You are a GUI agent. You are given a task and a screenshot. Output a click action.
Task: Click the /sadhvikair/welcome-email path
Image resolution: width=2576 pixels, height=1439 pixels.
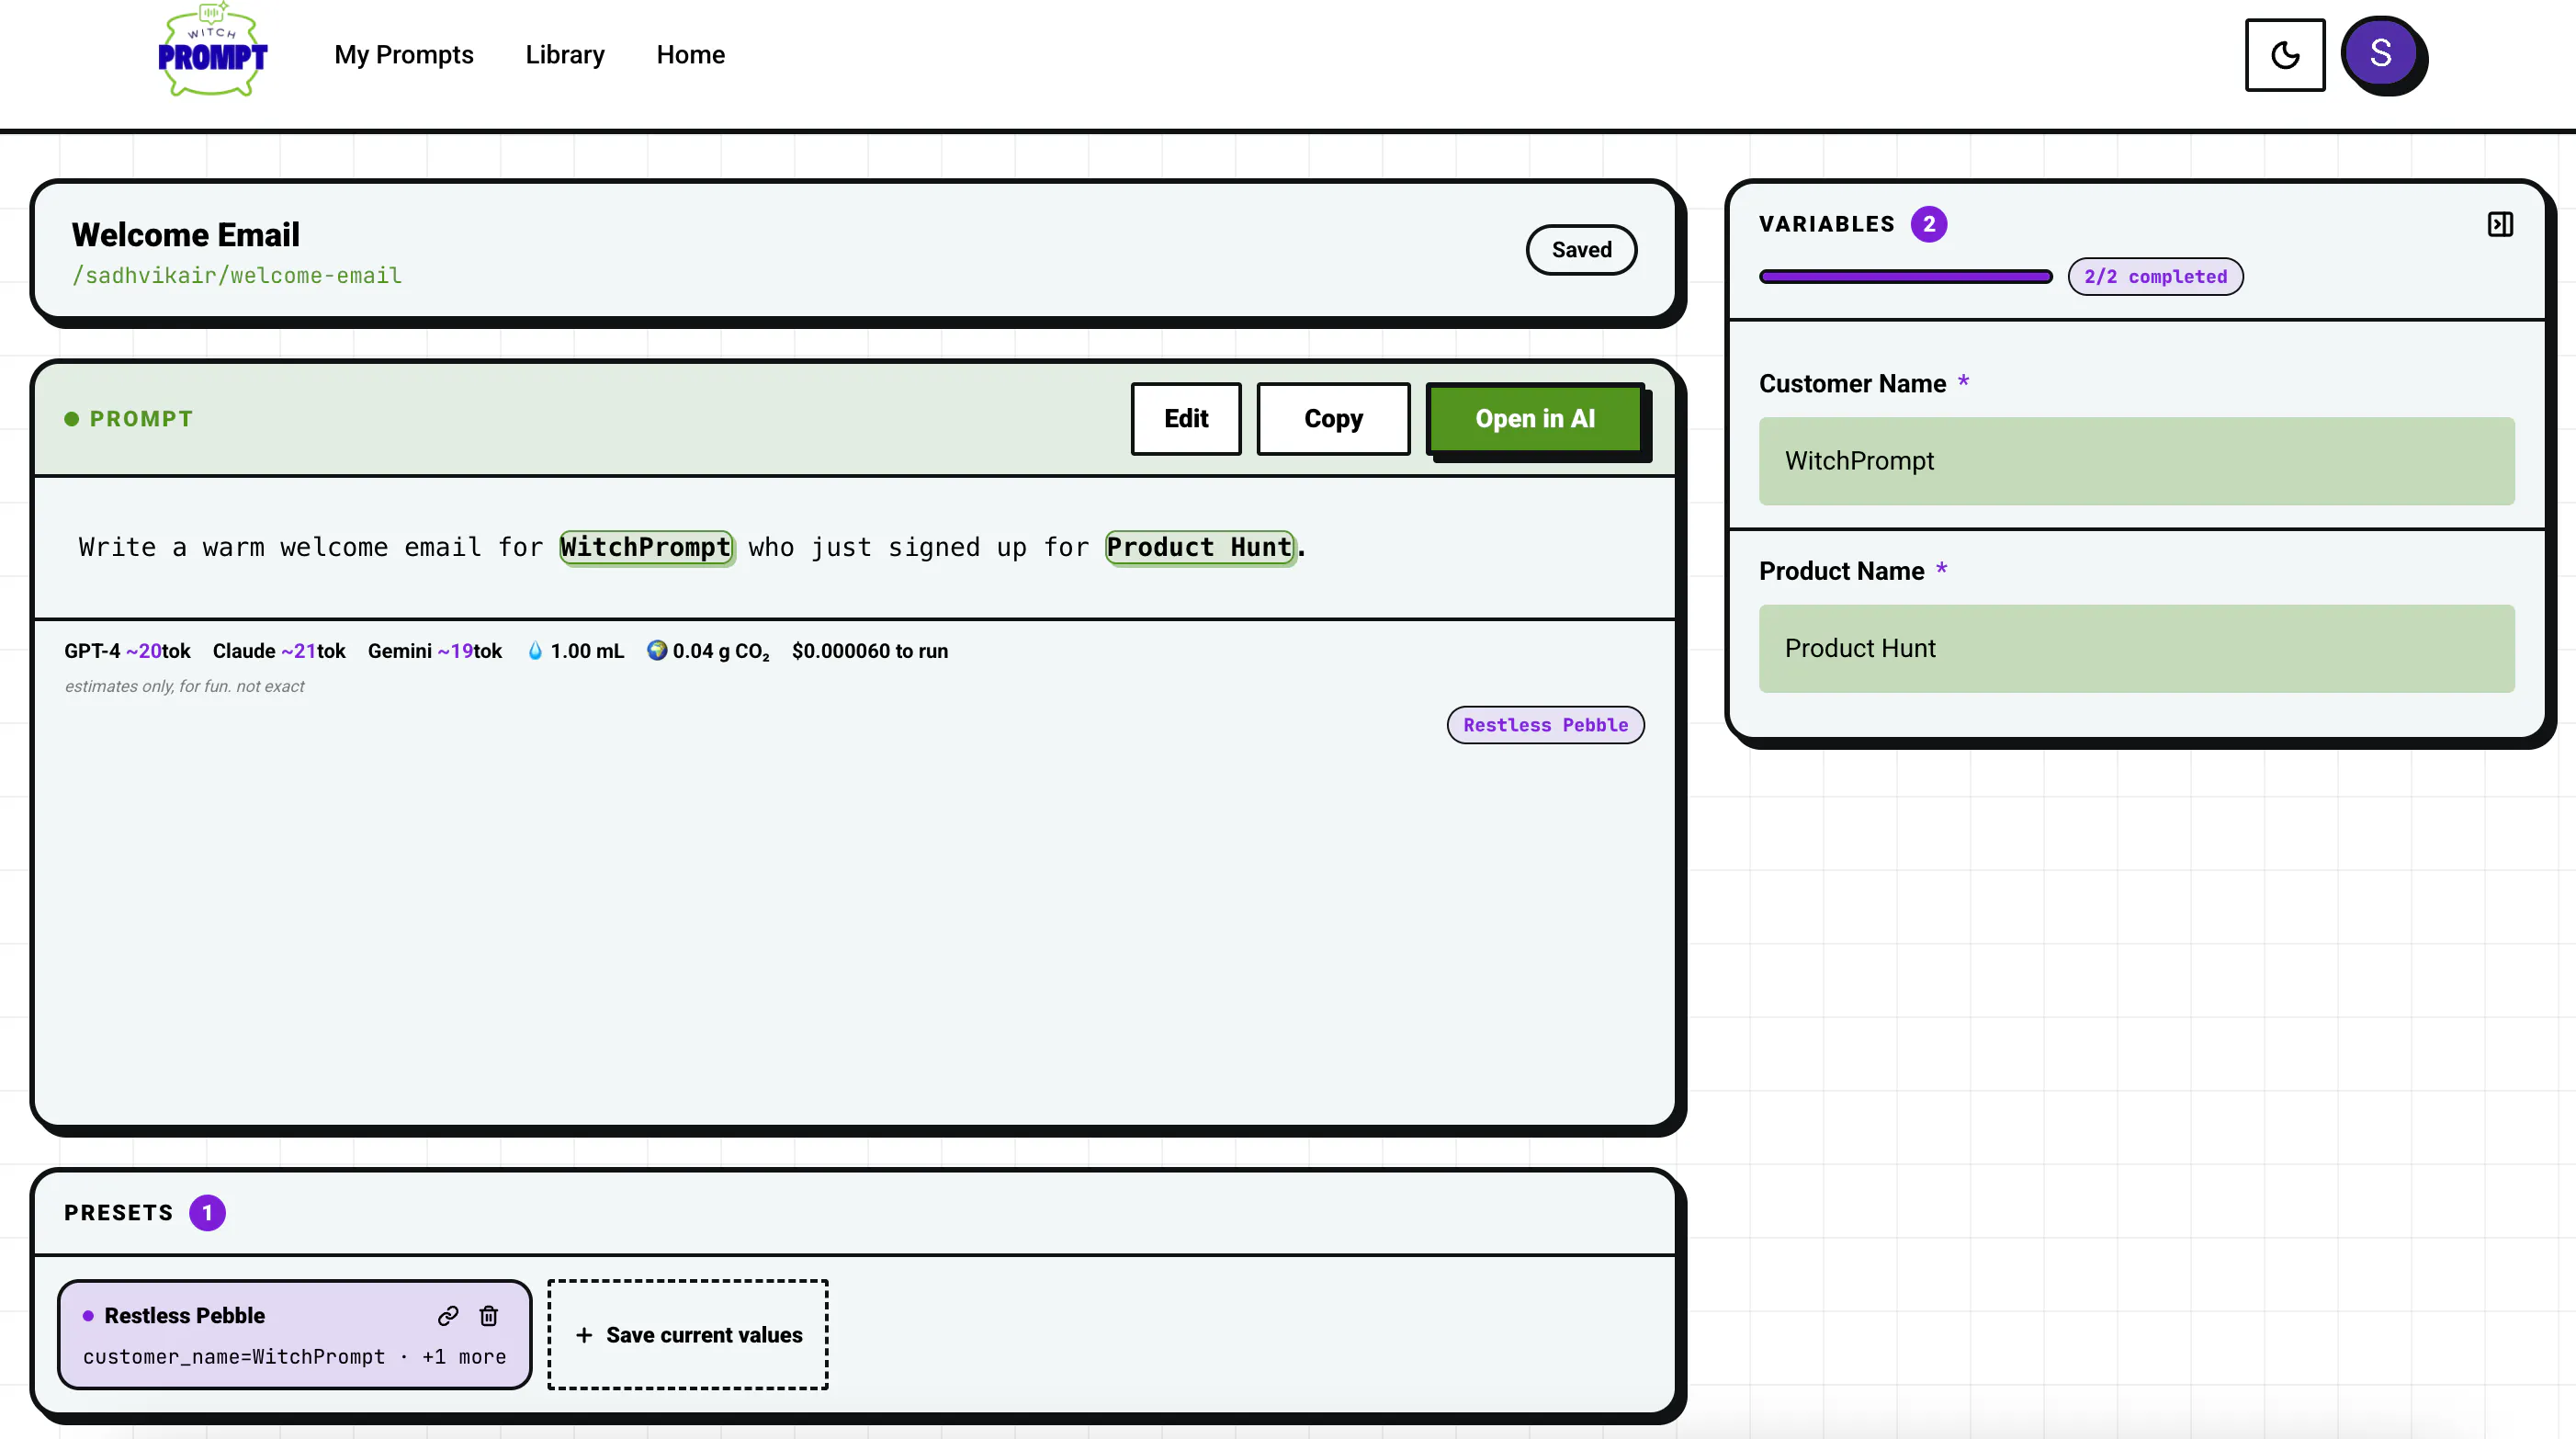pyautogui.click(x=237, y=275)
